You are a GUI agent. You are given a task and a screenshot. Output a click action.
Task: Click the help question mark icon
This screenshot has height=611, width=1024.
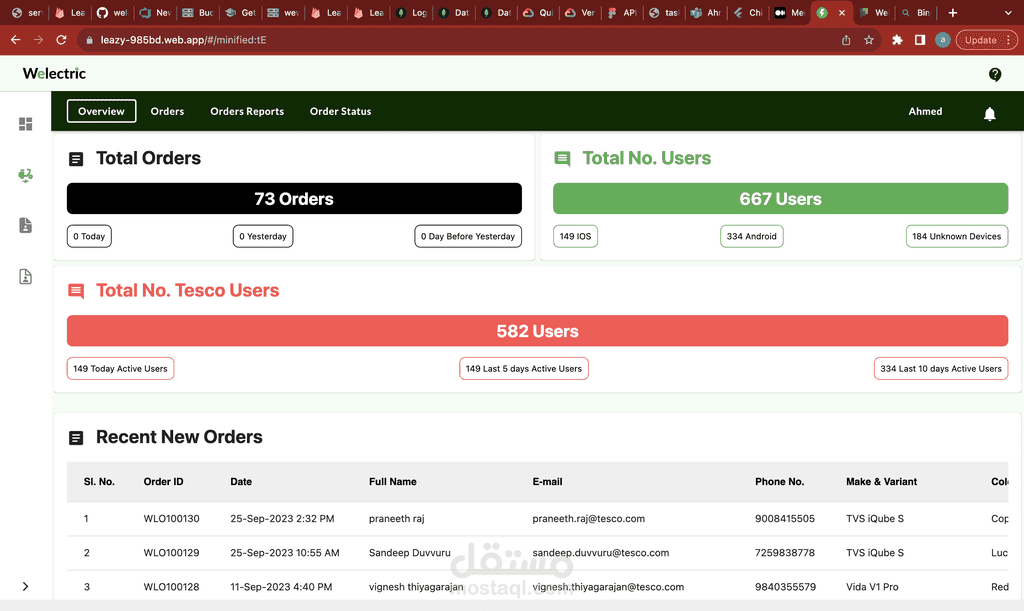point(995,74)
